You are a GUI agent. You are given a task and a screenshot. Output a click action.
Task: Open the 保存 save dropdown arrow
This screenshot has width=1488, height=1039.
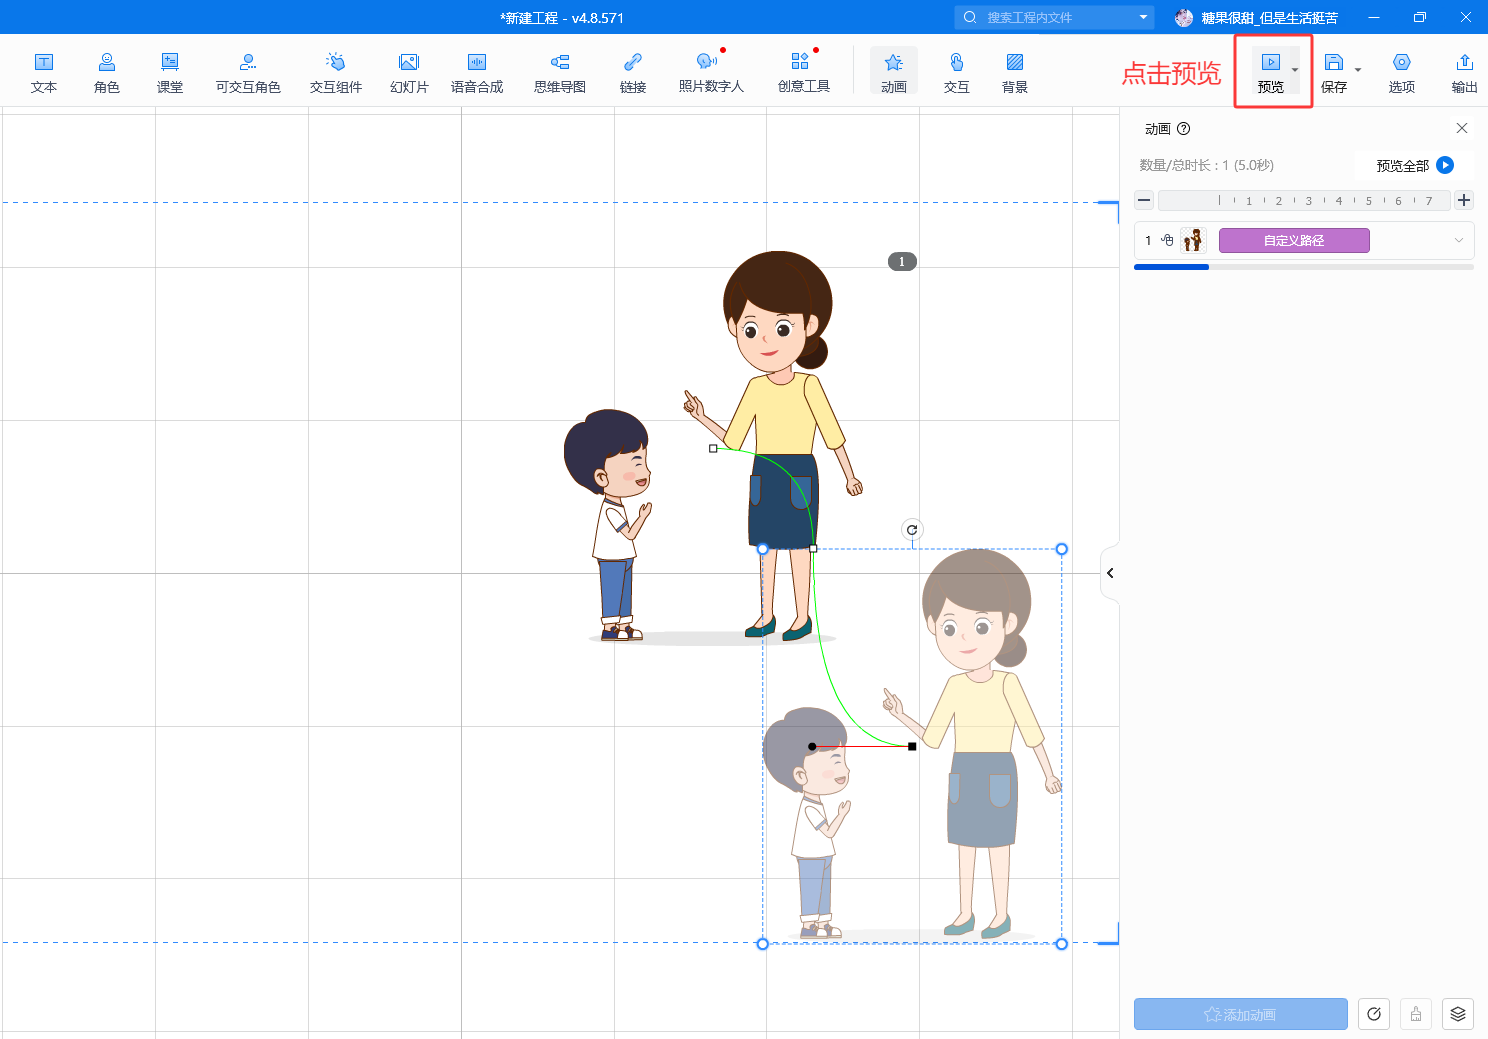[x=1358, y=70]
